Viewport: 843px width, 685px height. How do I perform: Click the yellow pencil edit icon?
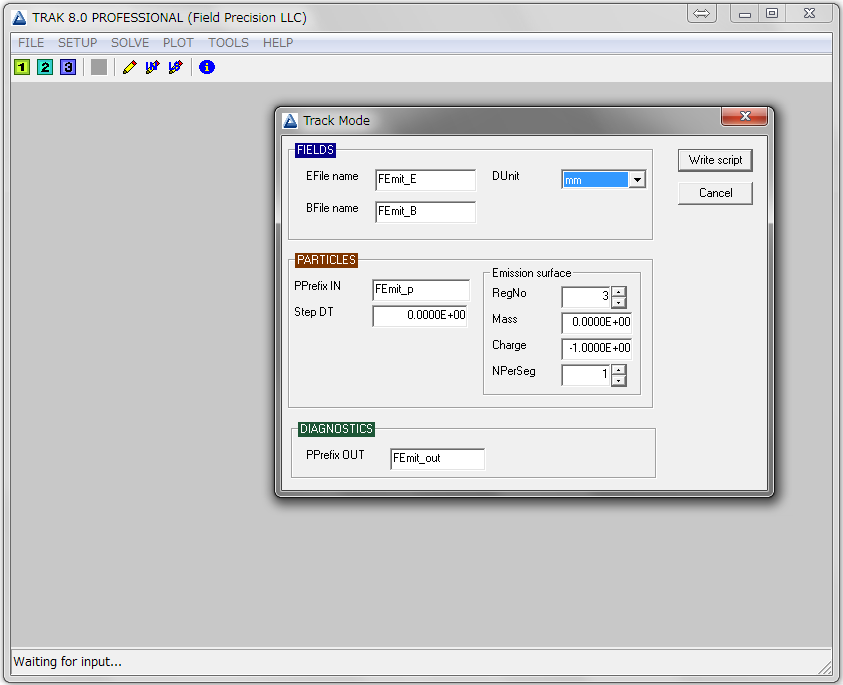(x=130, y=67)
